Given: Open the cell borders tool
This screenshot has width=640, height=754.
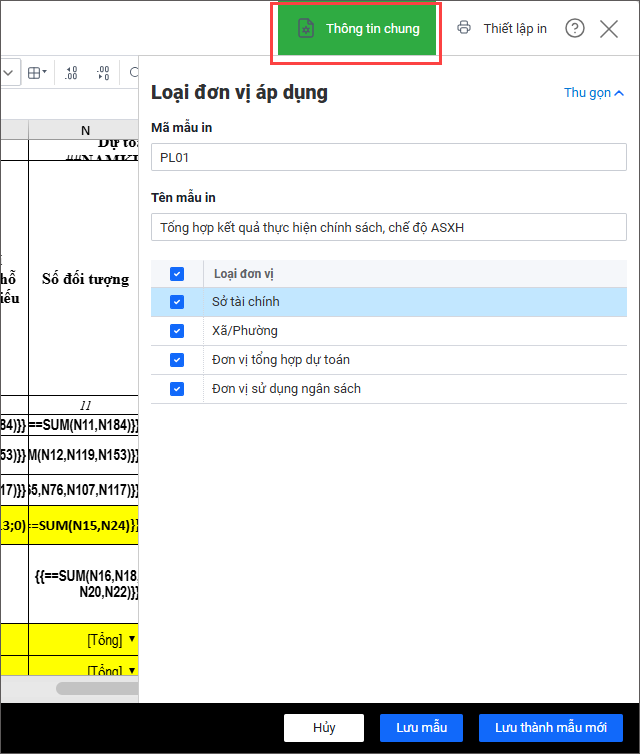Looking at the screenshot, I should coord(34,72).
